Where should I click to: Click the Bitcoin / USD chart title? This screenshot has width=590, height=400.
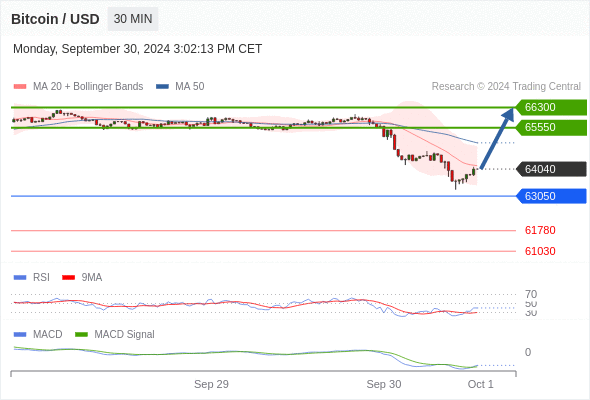[55, 19]
